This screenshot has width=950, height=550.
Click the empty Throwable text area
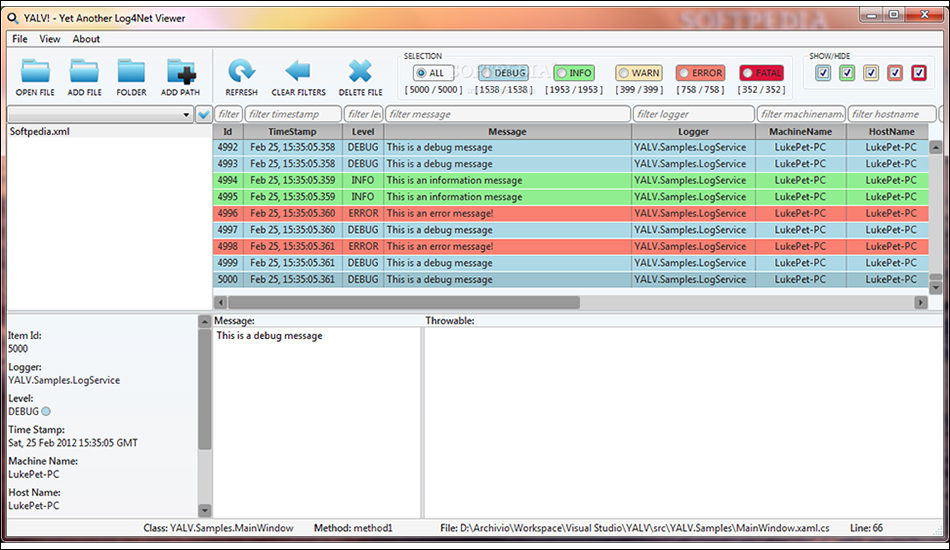pyautogui.click(x=683, y=422)
